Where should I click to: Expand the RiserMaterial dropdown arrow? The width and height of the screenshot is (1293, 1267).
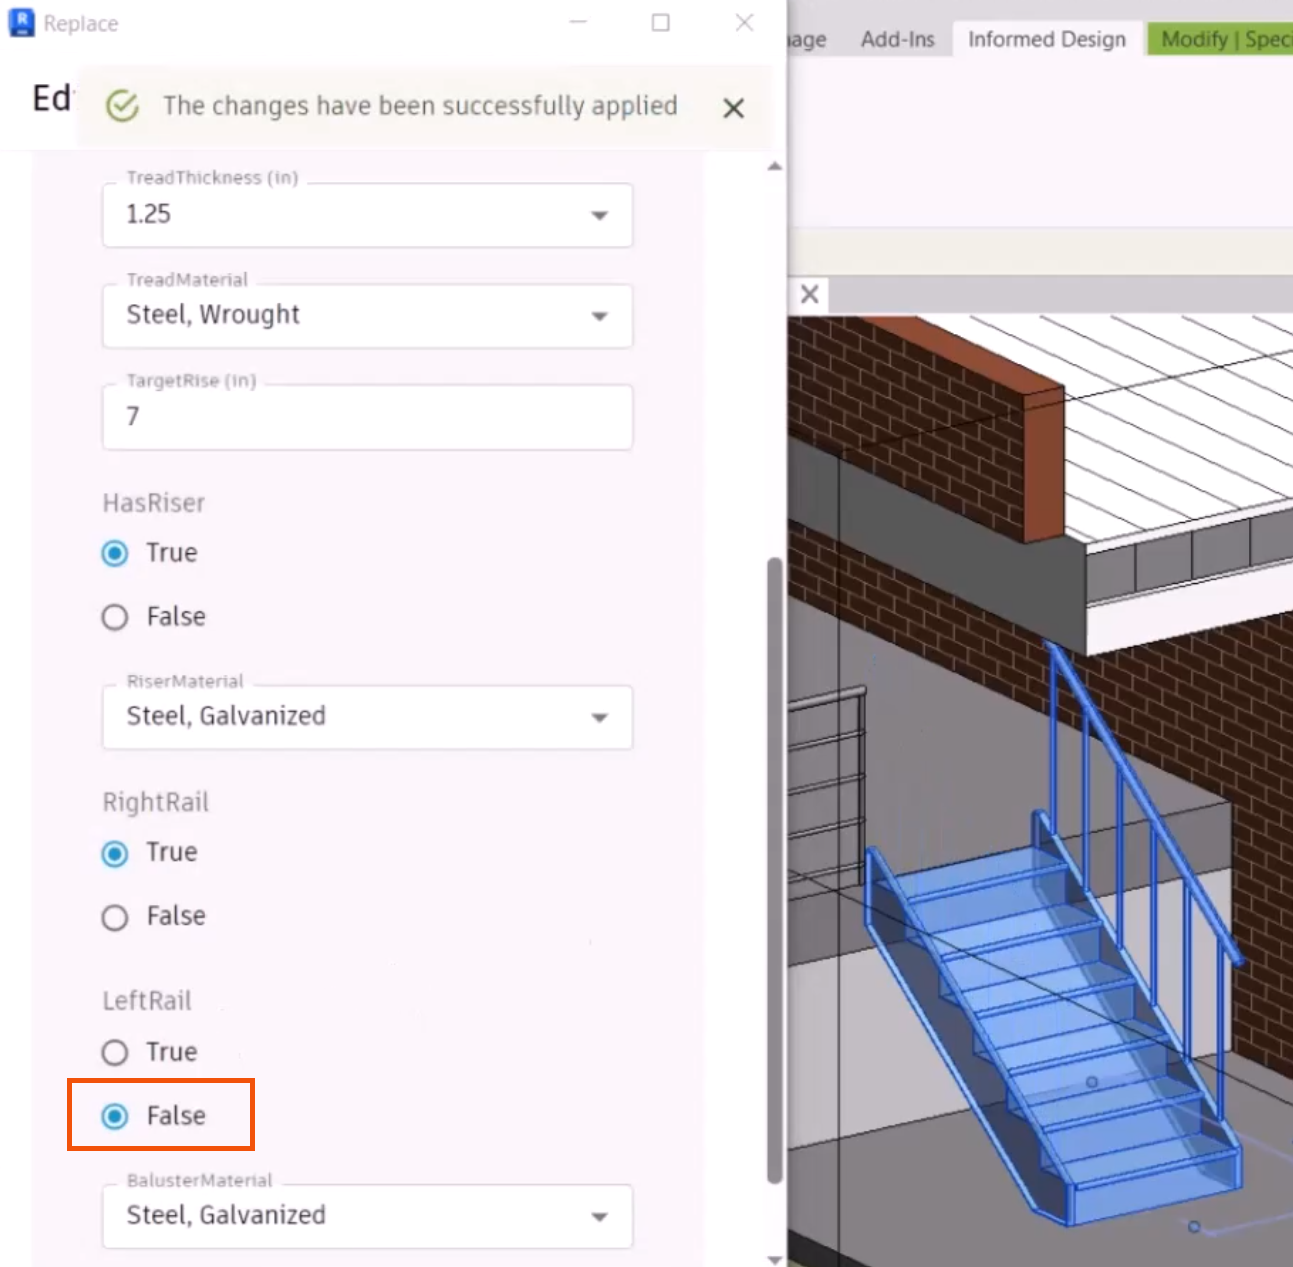pos(599,717)
